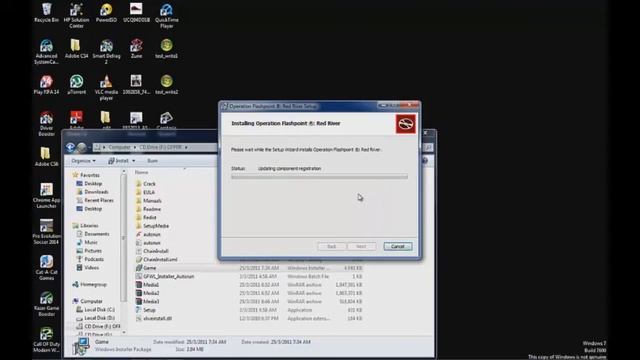Launch Play FIFA 14 shortcut

pos(46,84)
